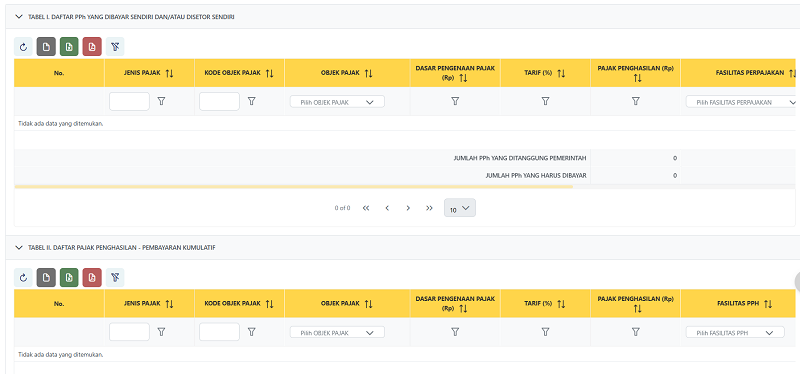The width and height of the screenshot is (800, 374).
Task: Export Tabel I using green Excel icon
Action: (x=69, y=47)
